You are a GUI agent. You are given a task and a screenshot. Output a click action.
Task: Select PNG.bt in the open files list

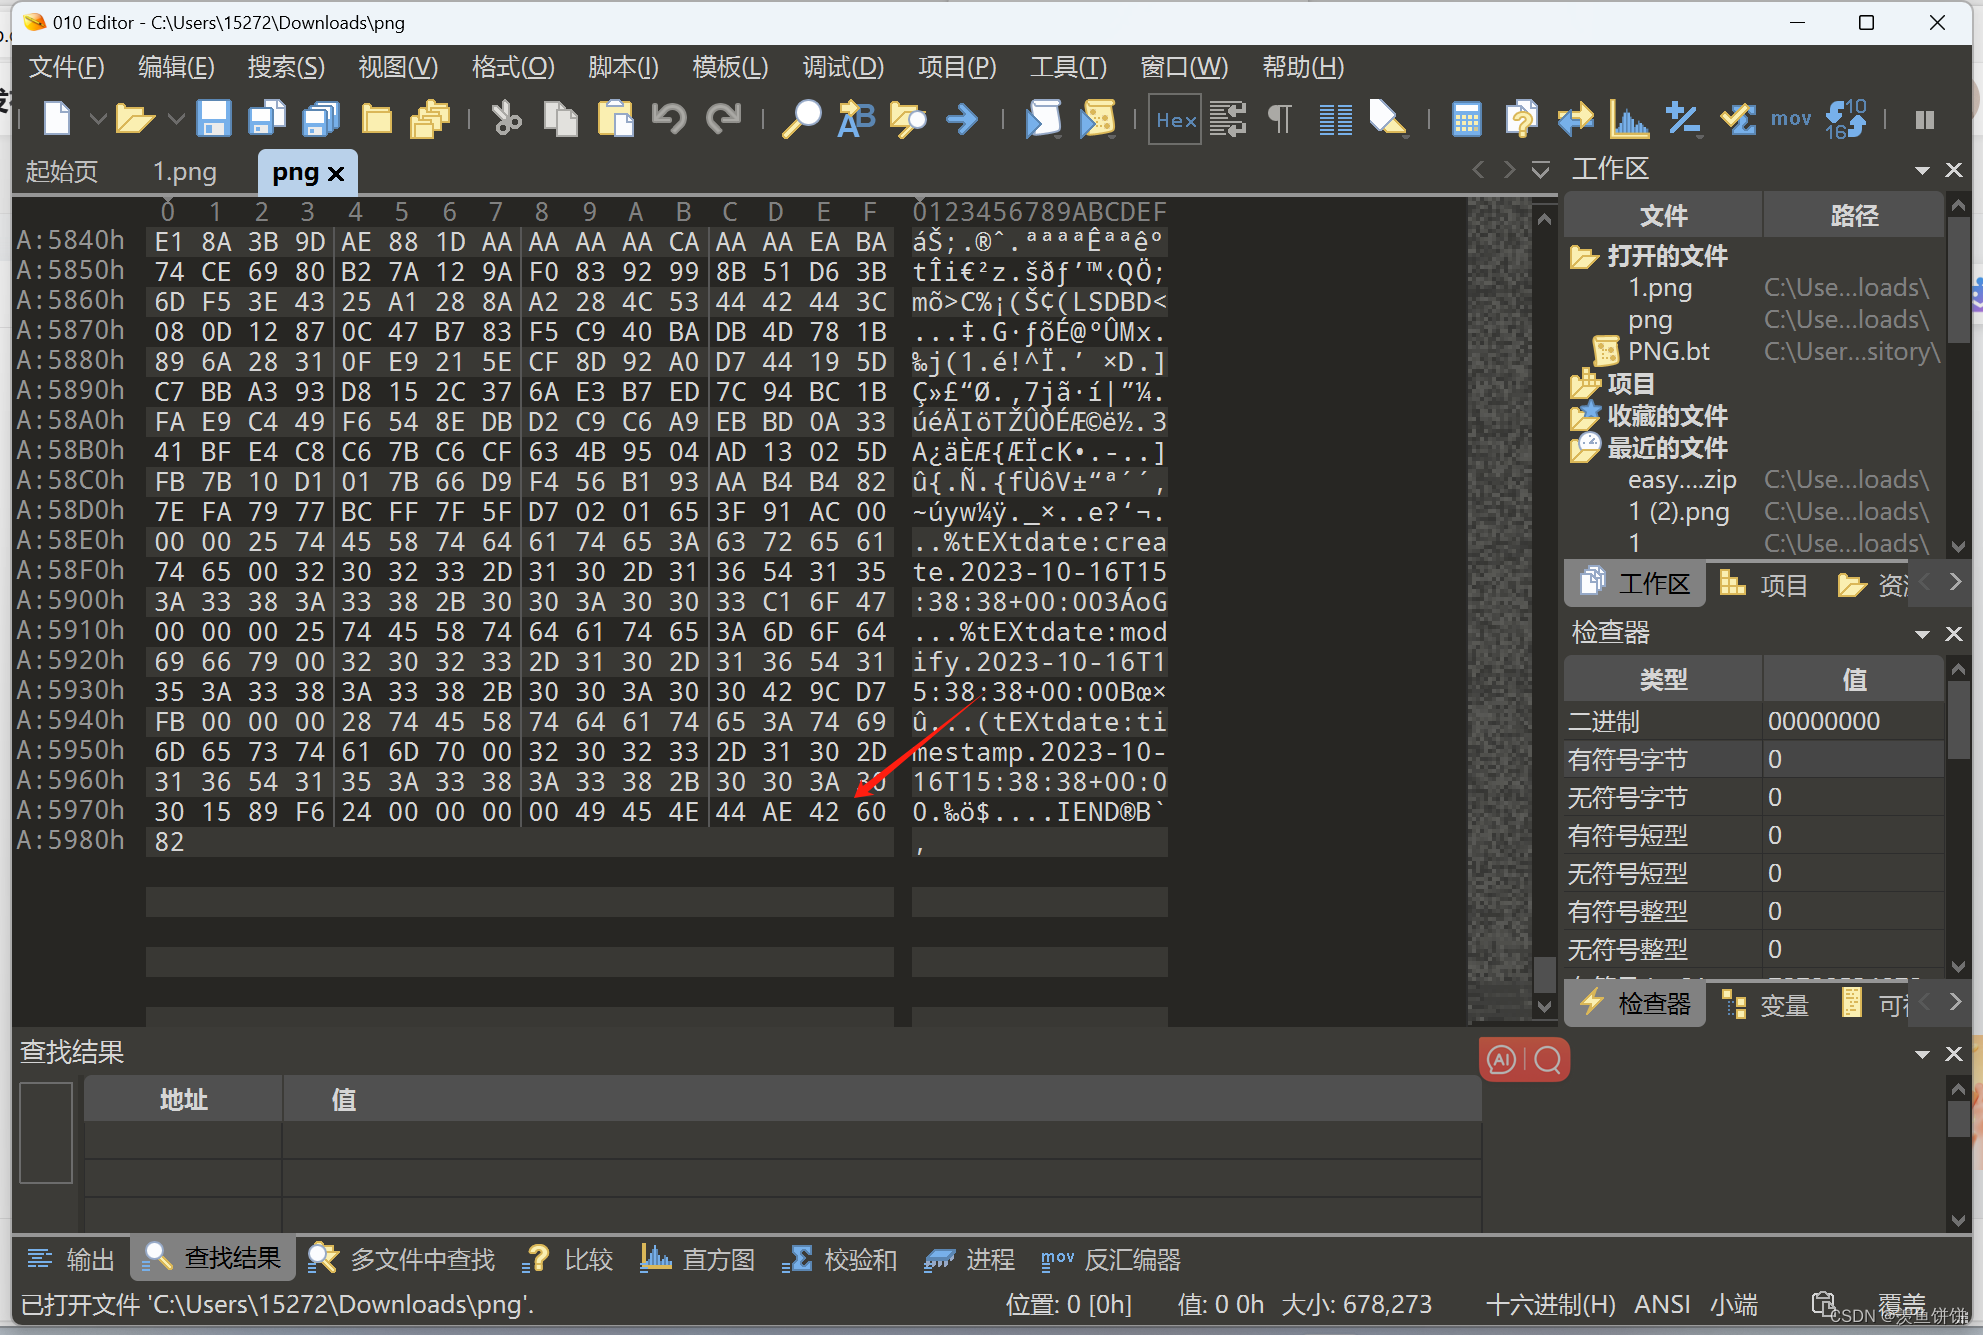(x=1668, y=352)
